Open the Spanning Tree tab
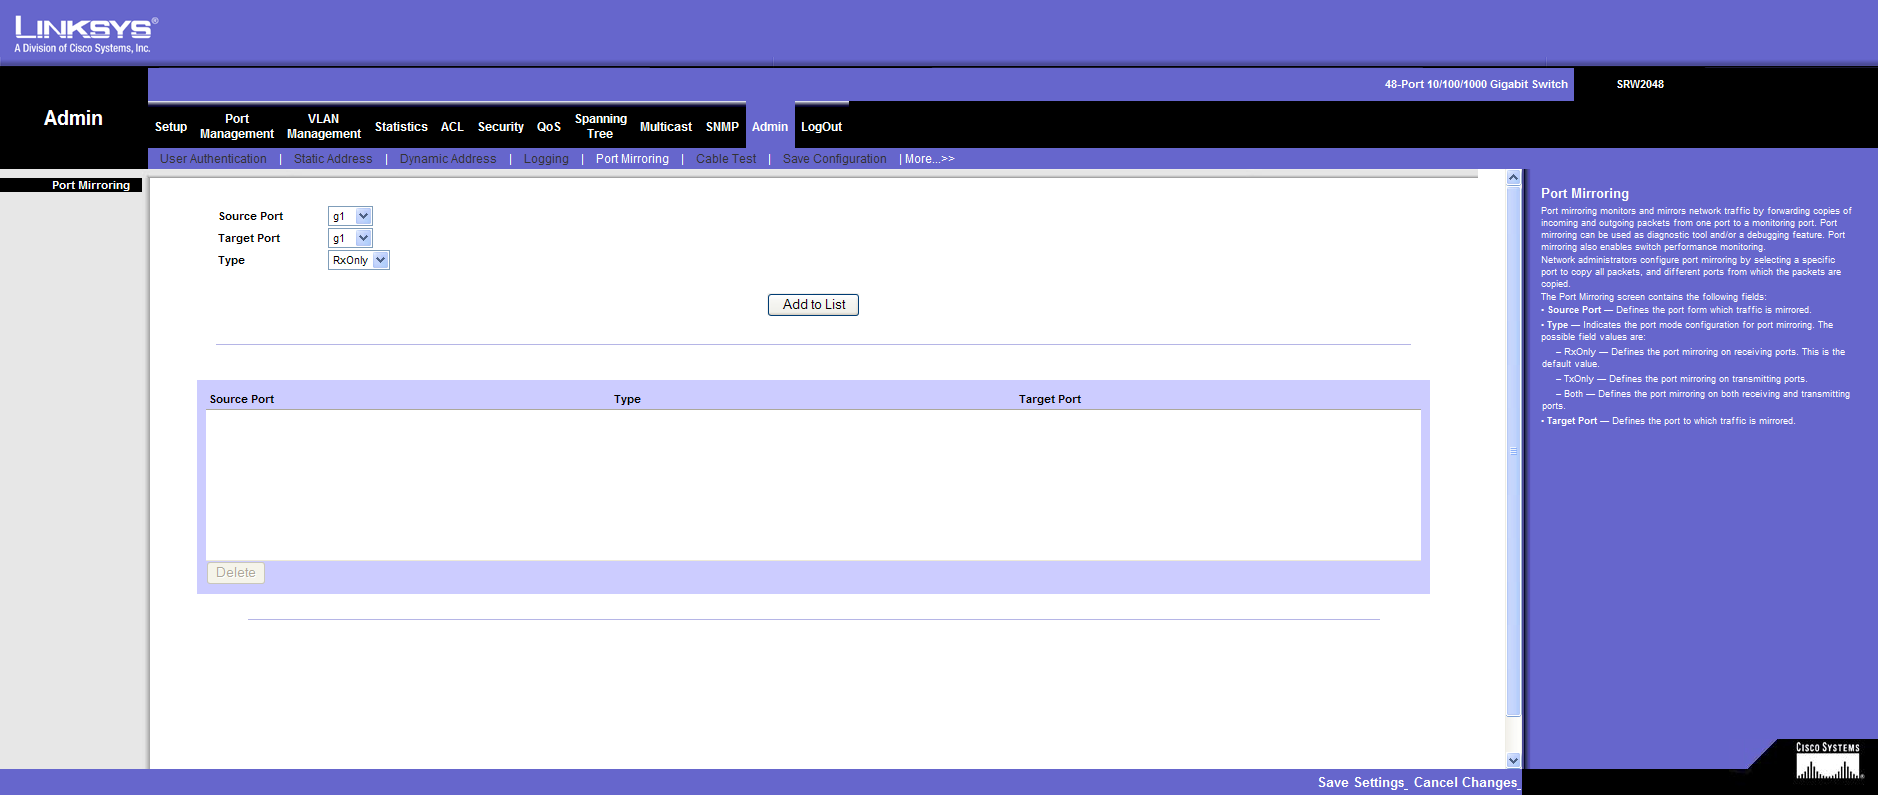1878x795 pixels. [x=600, y=126]
